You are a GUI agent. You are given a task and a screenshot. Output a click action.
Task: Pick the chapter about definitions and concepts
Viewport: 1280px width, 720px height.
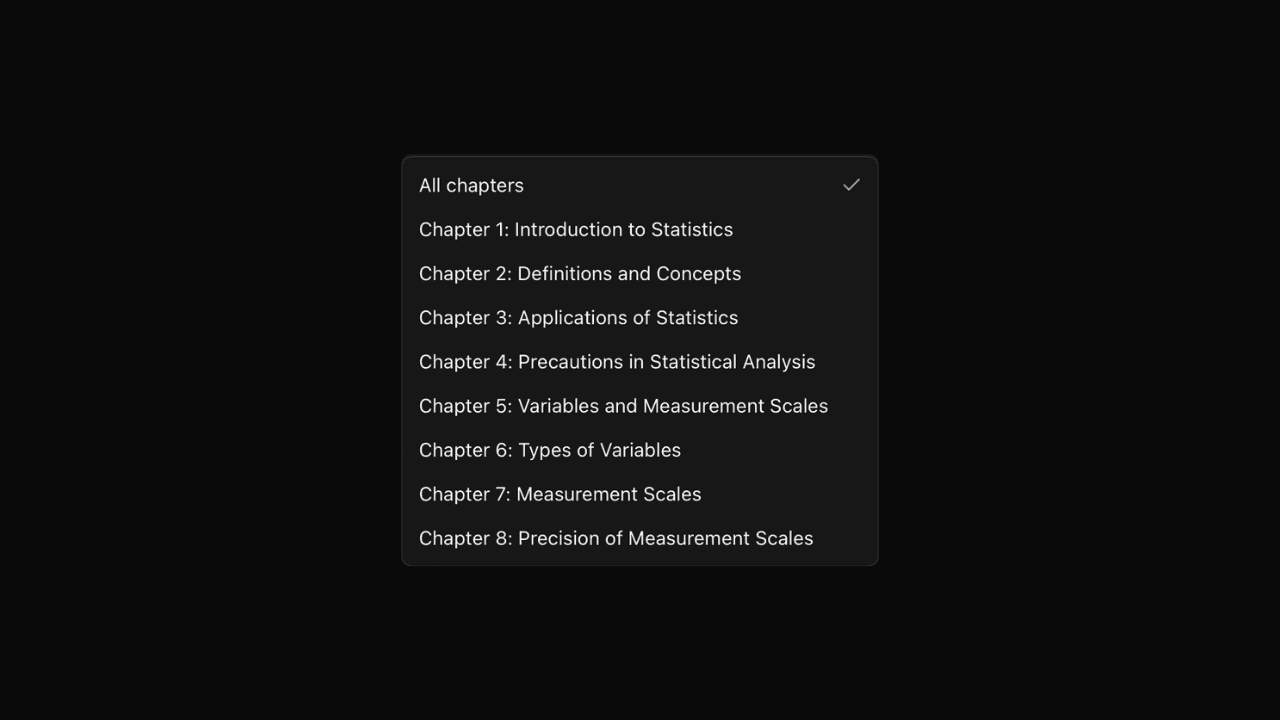(580, 273)
